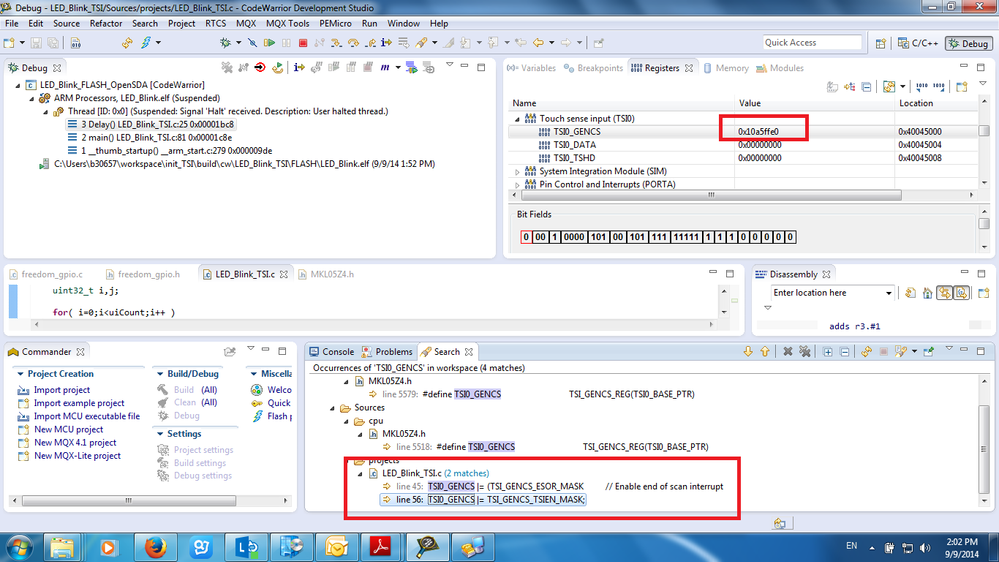Click New MQX-Lite project link
The height and width of the screenshot is (562, 999).
pyautogui.click(x=77, y=456)
